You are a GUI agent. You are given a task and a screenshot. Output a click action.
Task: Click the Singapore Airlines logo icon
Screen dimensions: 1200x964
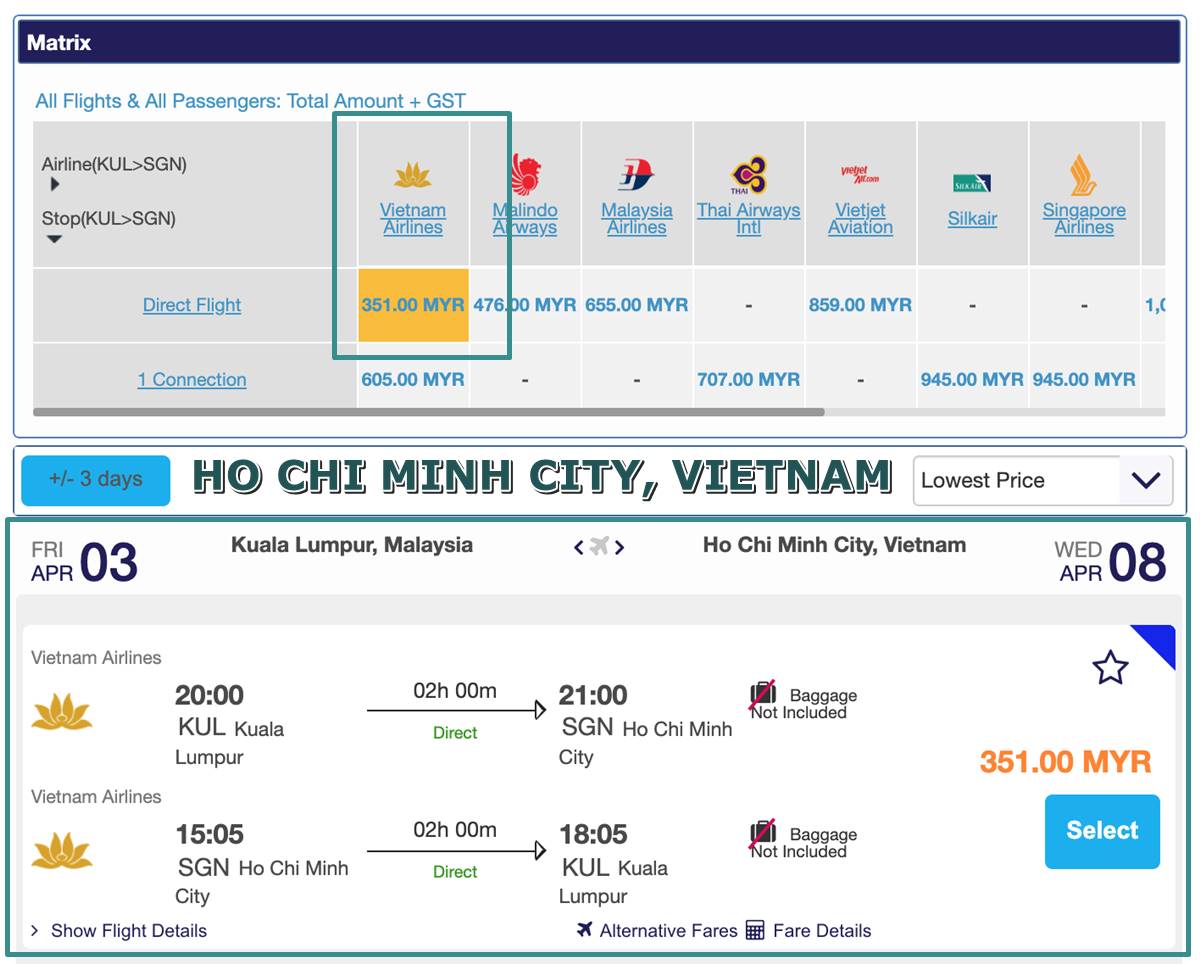coord(1083,175)
